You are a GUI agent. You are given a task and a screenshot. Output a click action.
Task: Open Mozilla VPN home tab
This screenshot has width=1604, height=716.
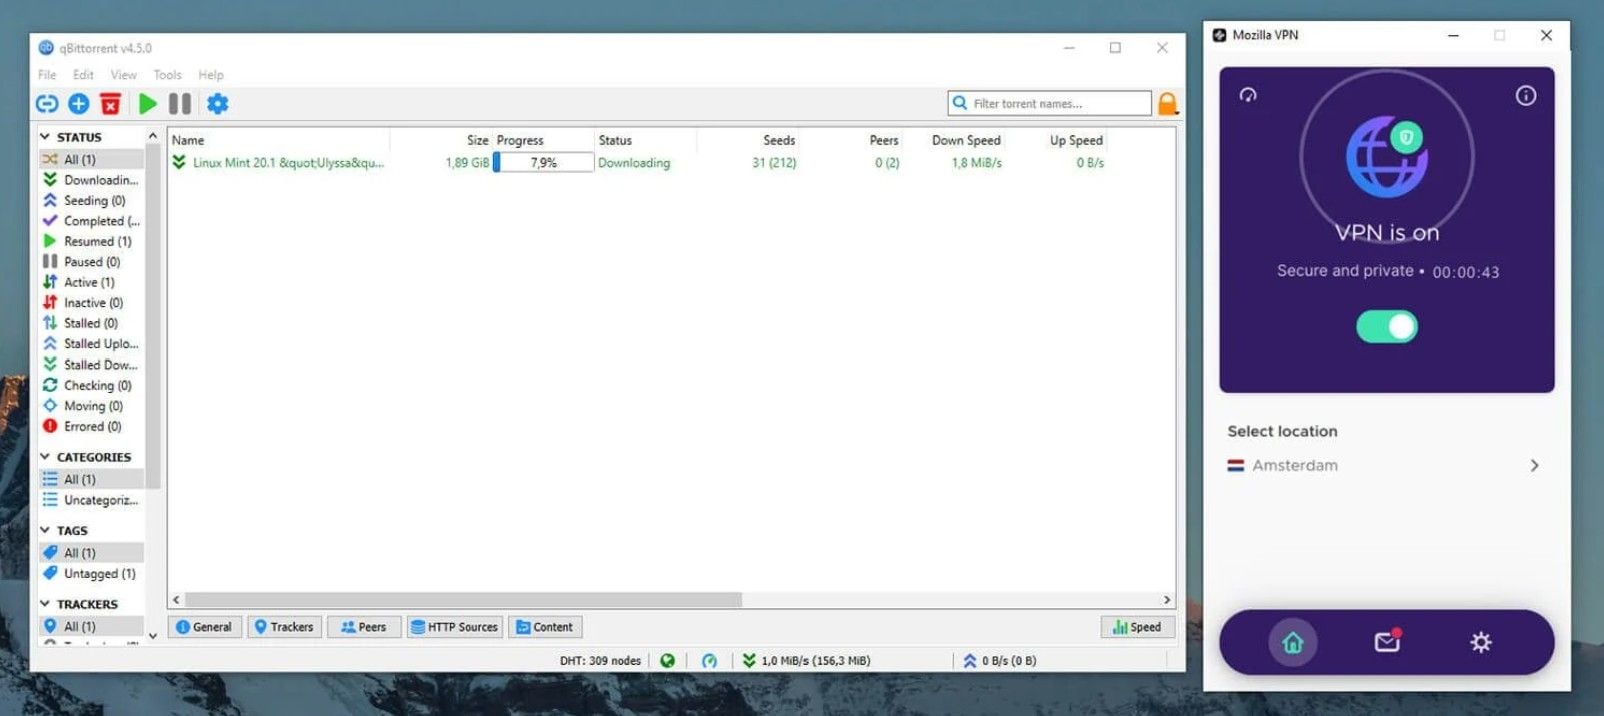point(1292,643)
